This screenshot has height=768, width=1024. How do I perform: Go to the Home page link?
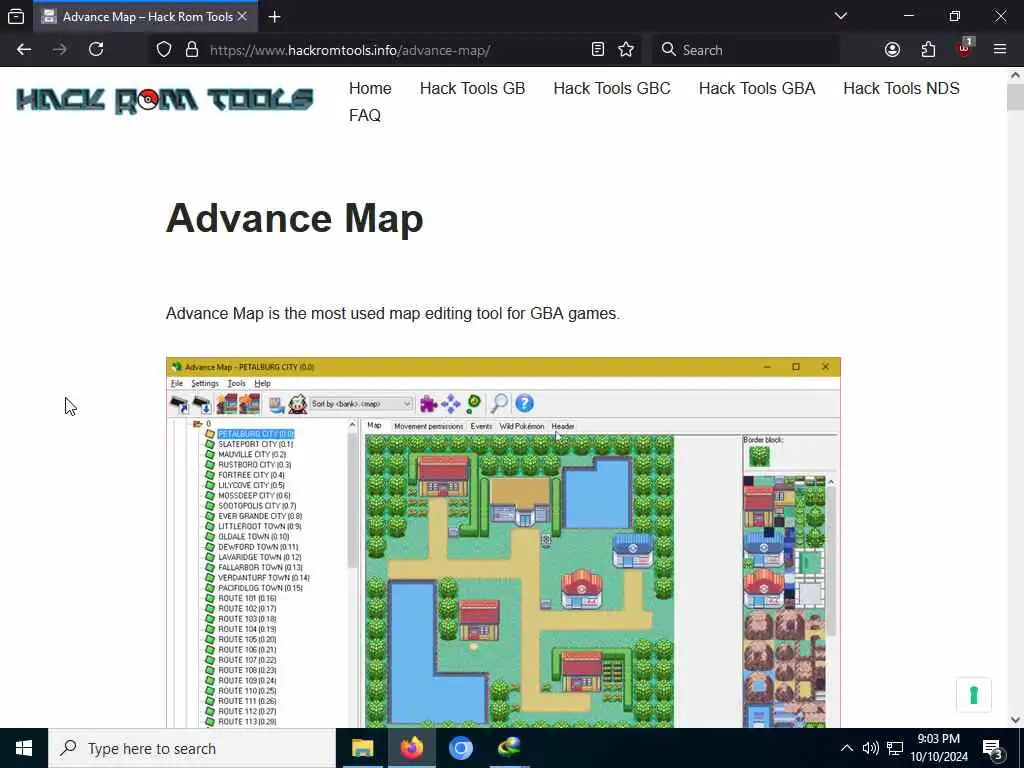point(370,89)
